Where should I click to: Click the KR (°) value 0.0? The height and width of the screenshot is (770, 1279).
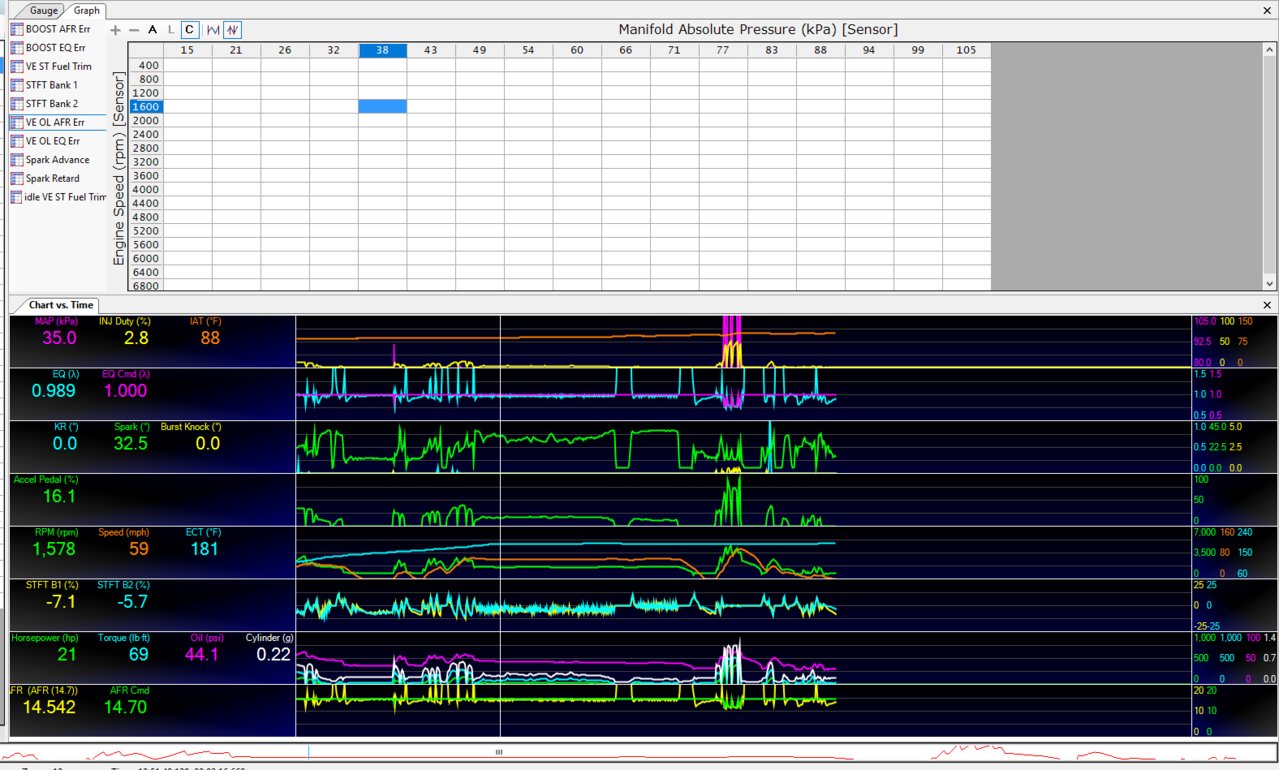pyautogui.click(x=65, y=443)
